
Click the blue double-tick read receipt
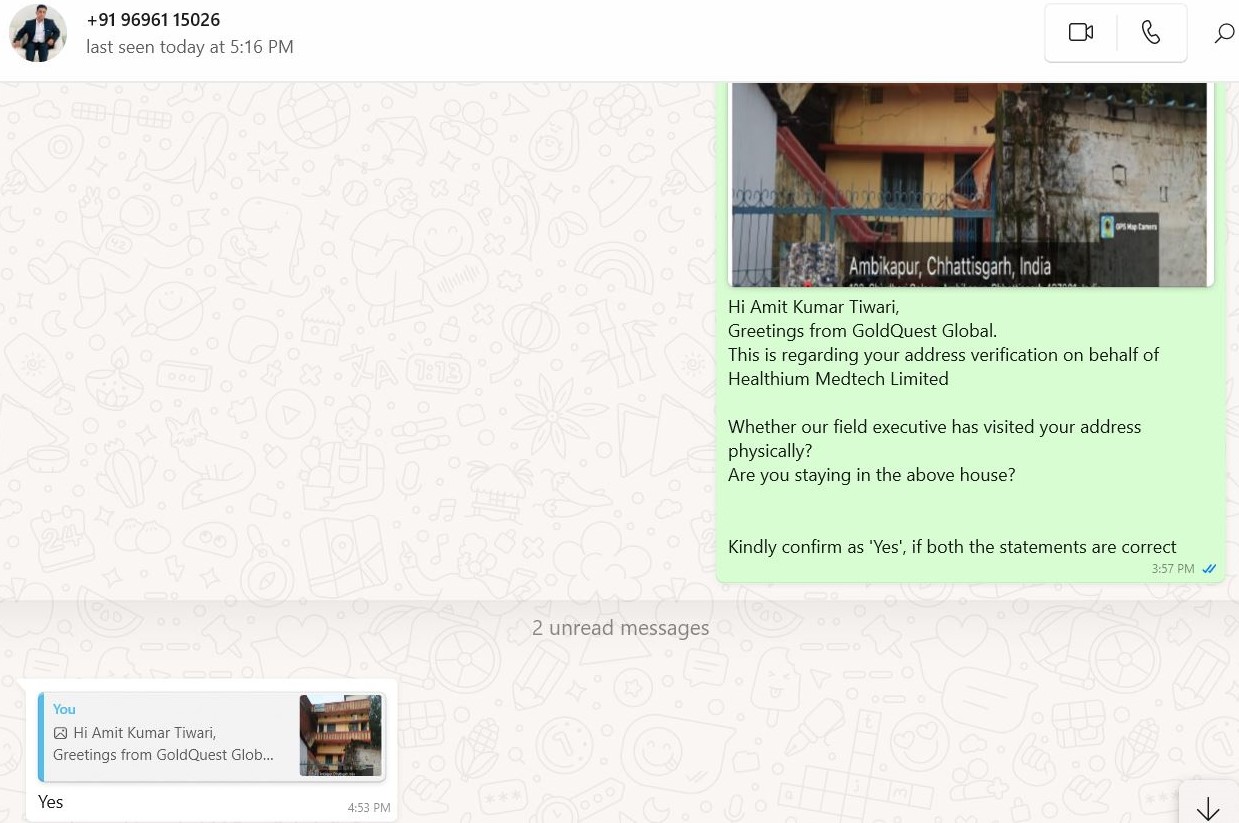[1209, 569]
